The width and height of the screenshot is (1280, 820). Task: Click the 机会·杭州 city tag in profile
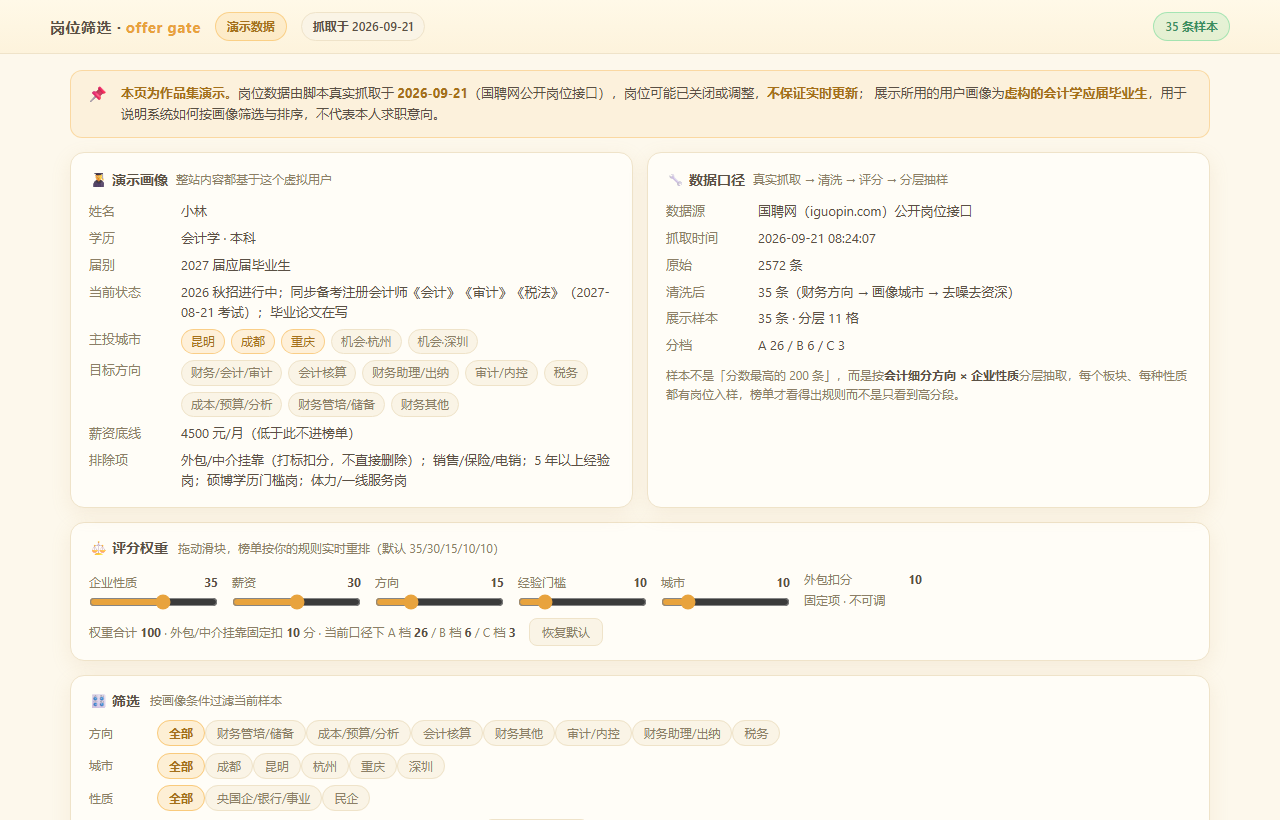(366, 341)
